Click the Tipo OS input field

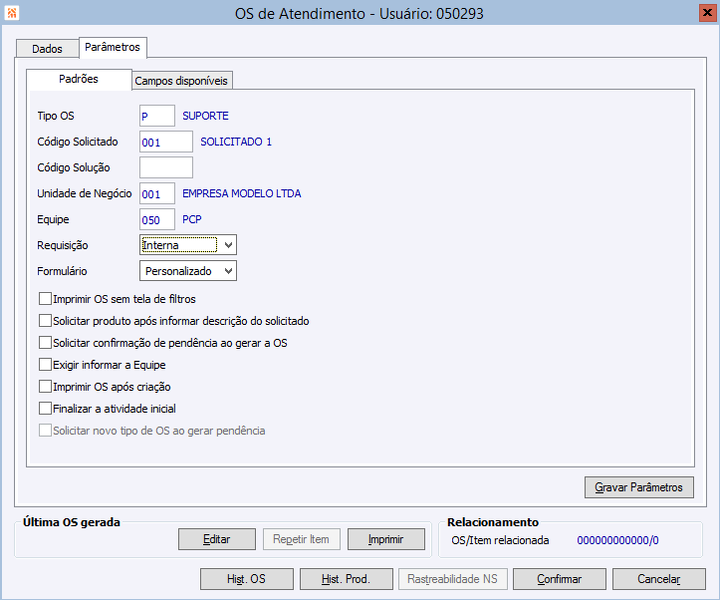(x=157, y=116)
